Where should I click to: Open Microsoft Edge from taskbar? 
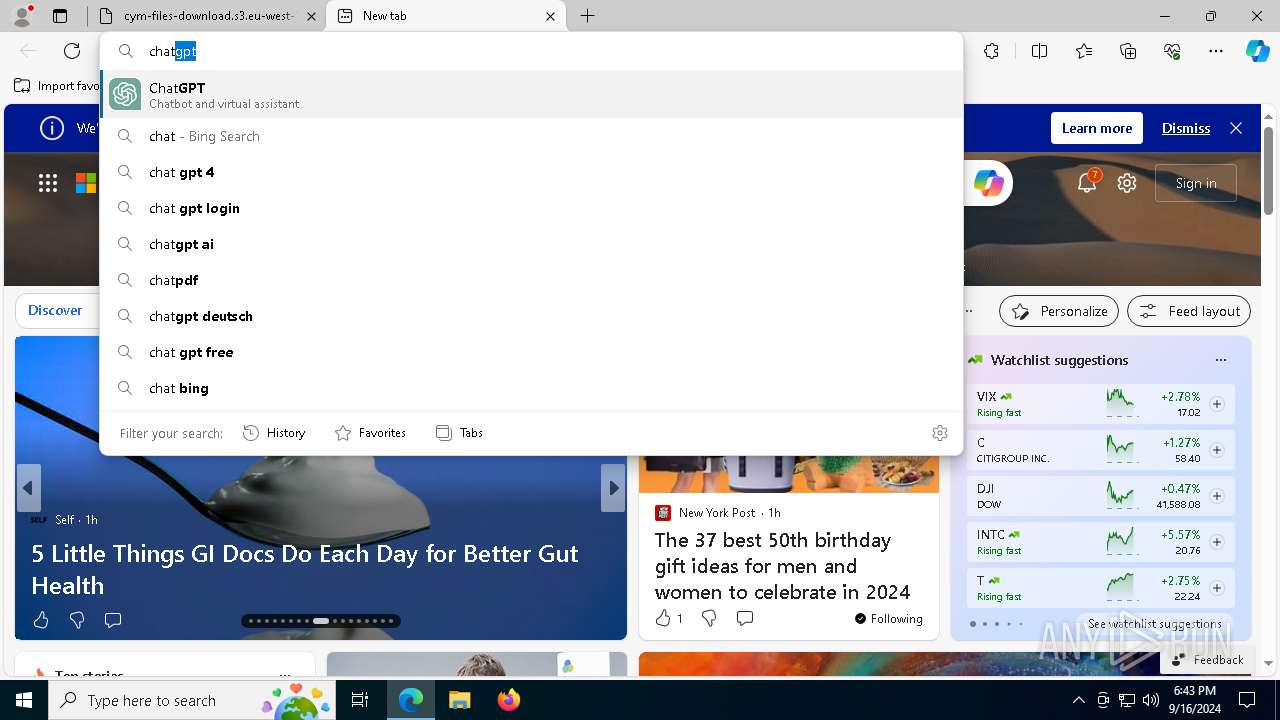click(x=411, y=700)
